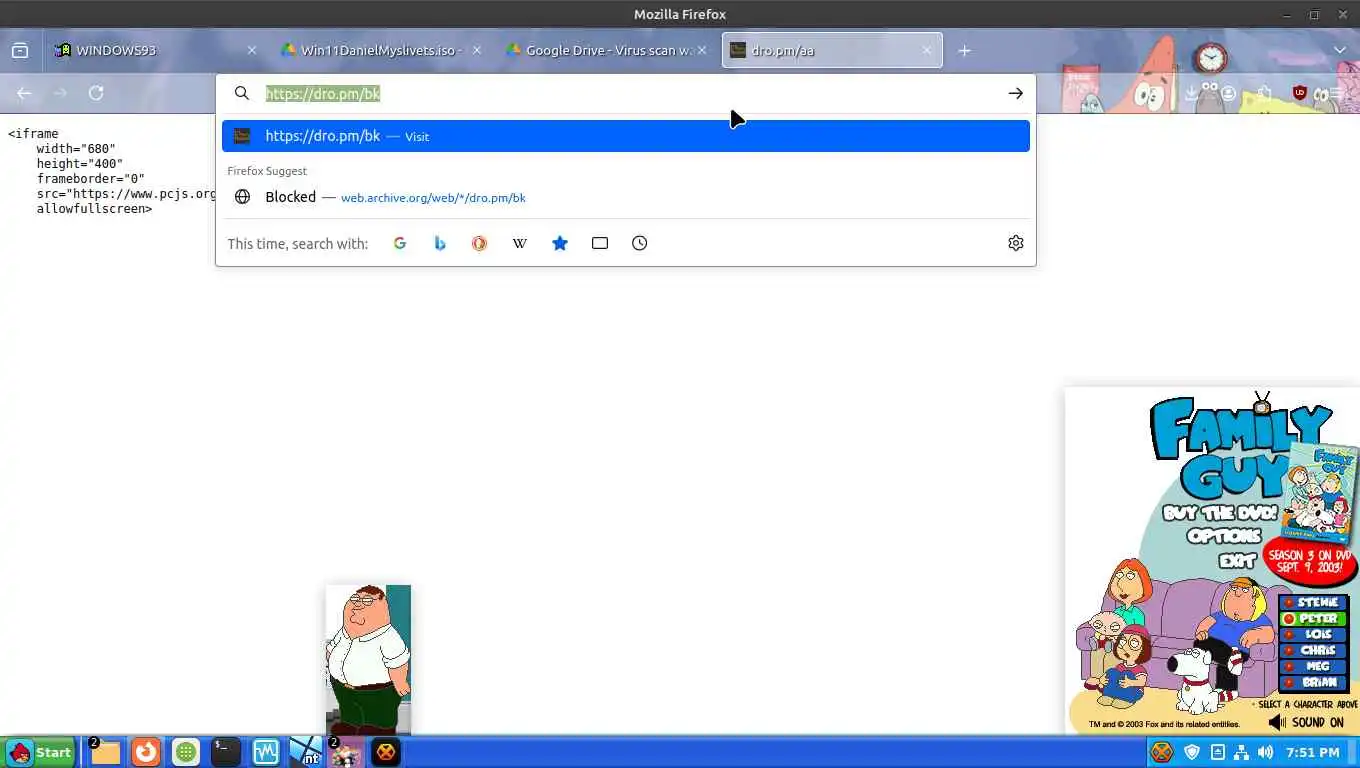This screenshot has width=1360, height=768.
Task: Select the dro.pm/aa tab
Action: tap(832, 50)
